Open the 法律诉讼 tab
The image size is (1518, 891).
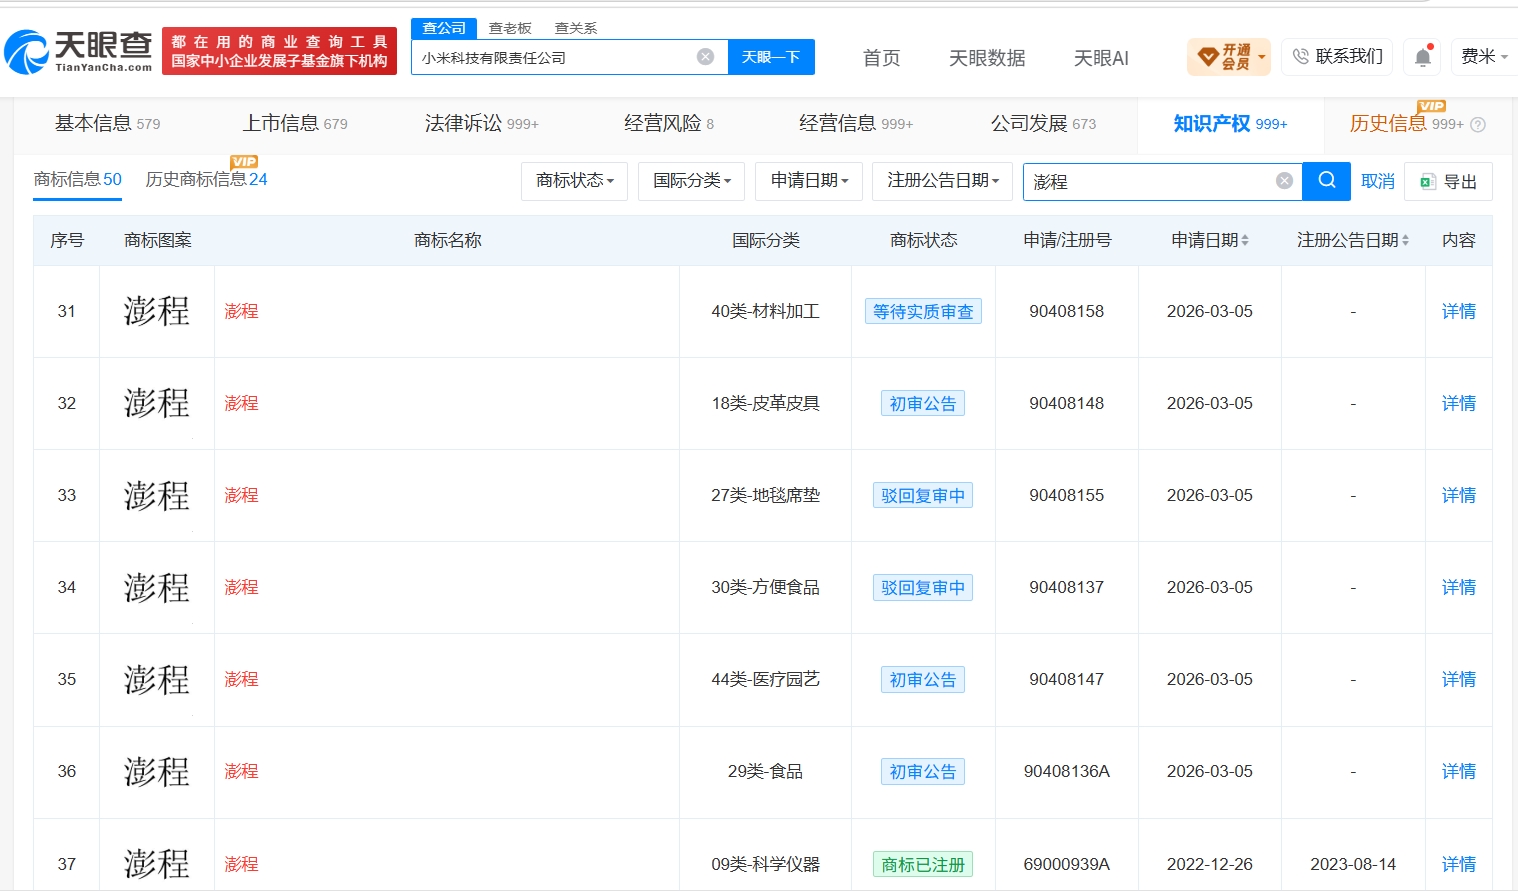pos(482,124)
